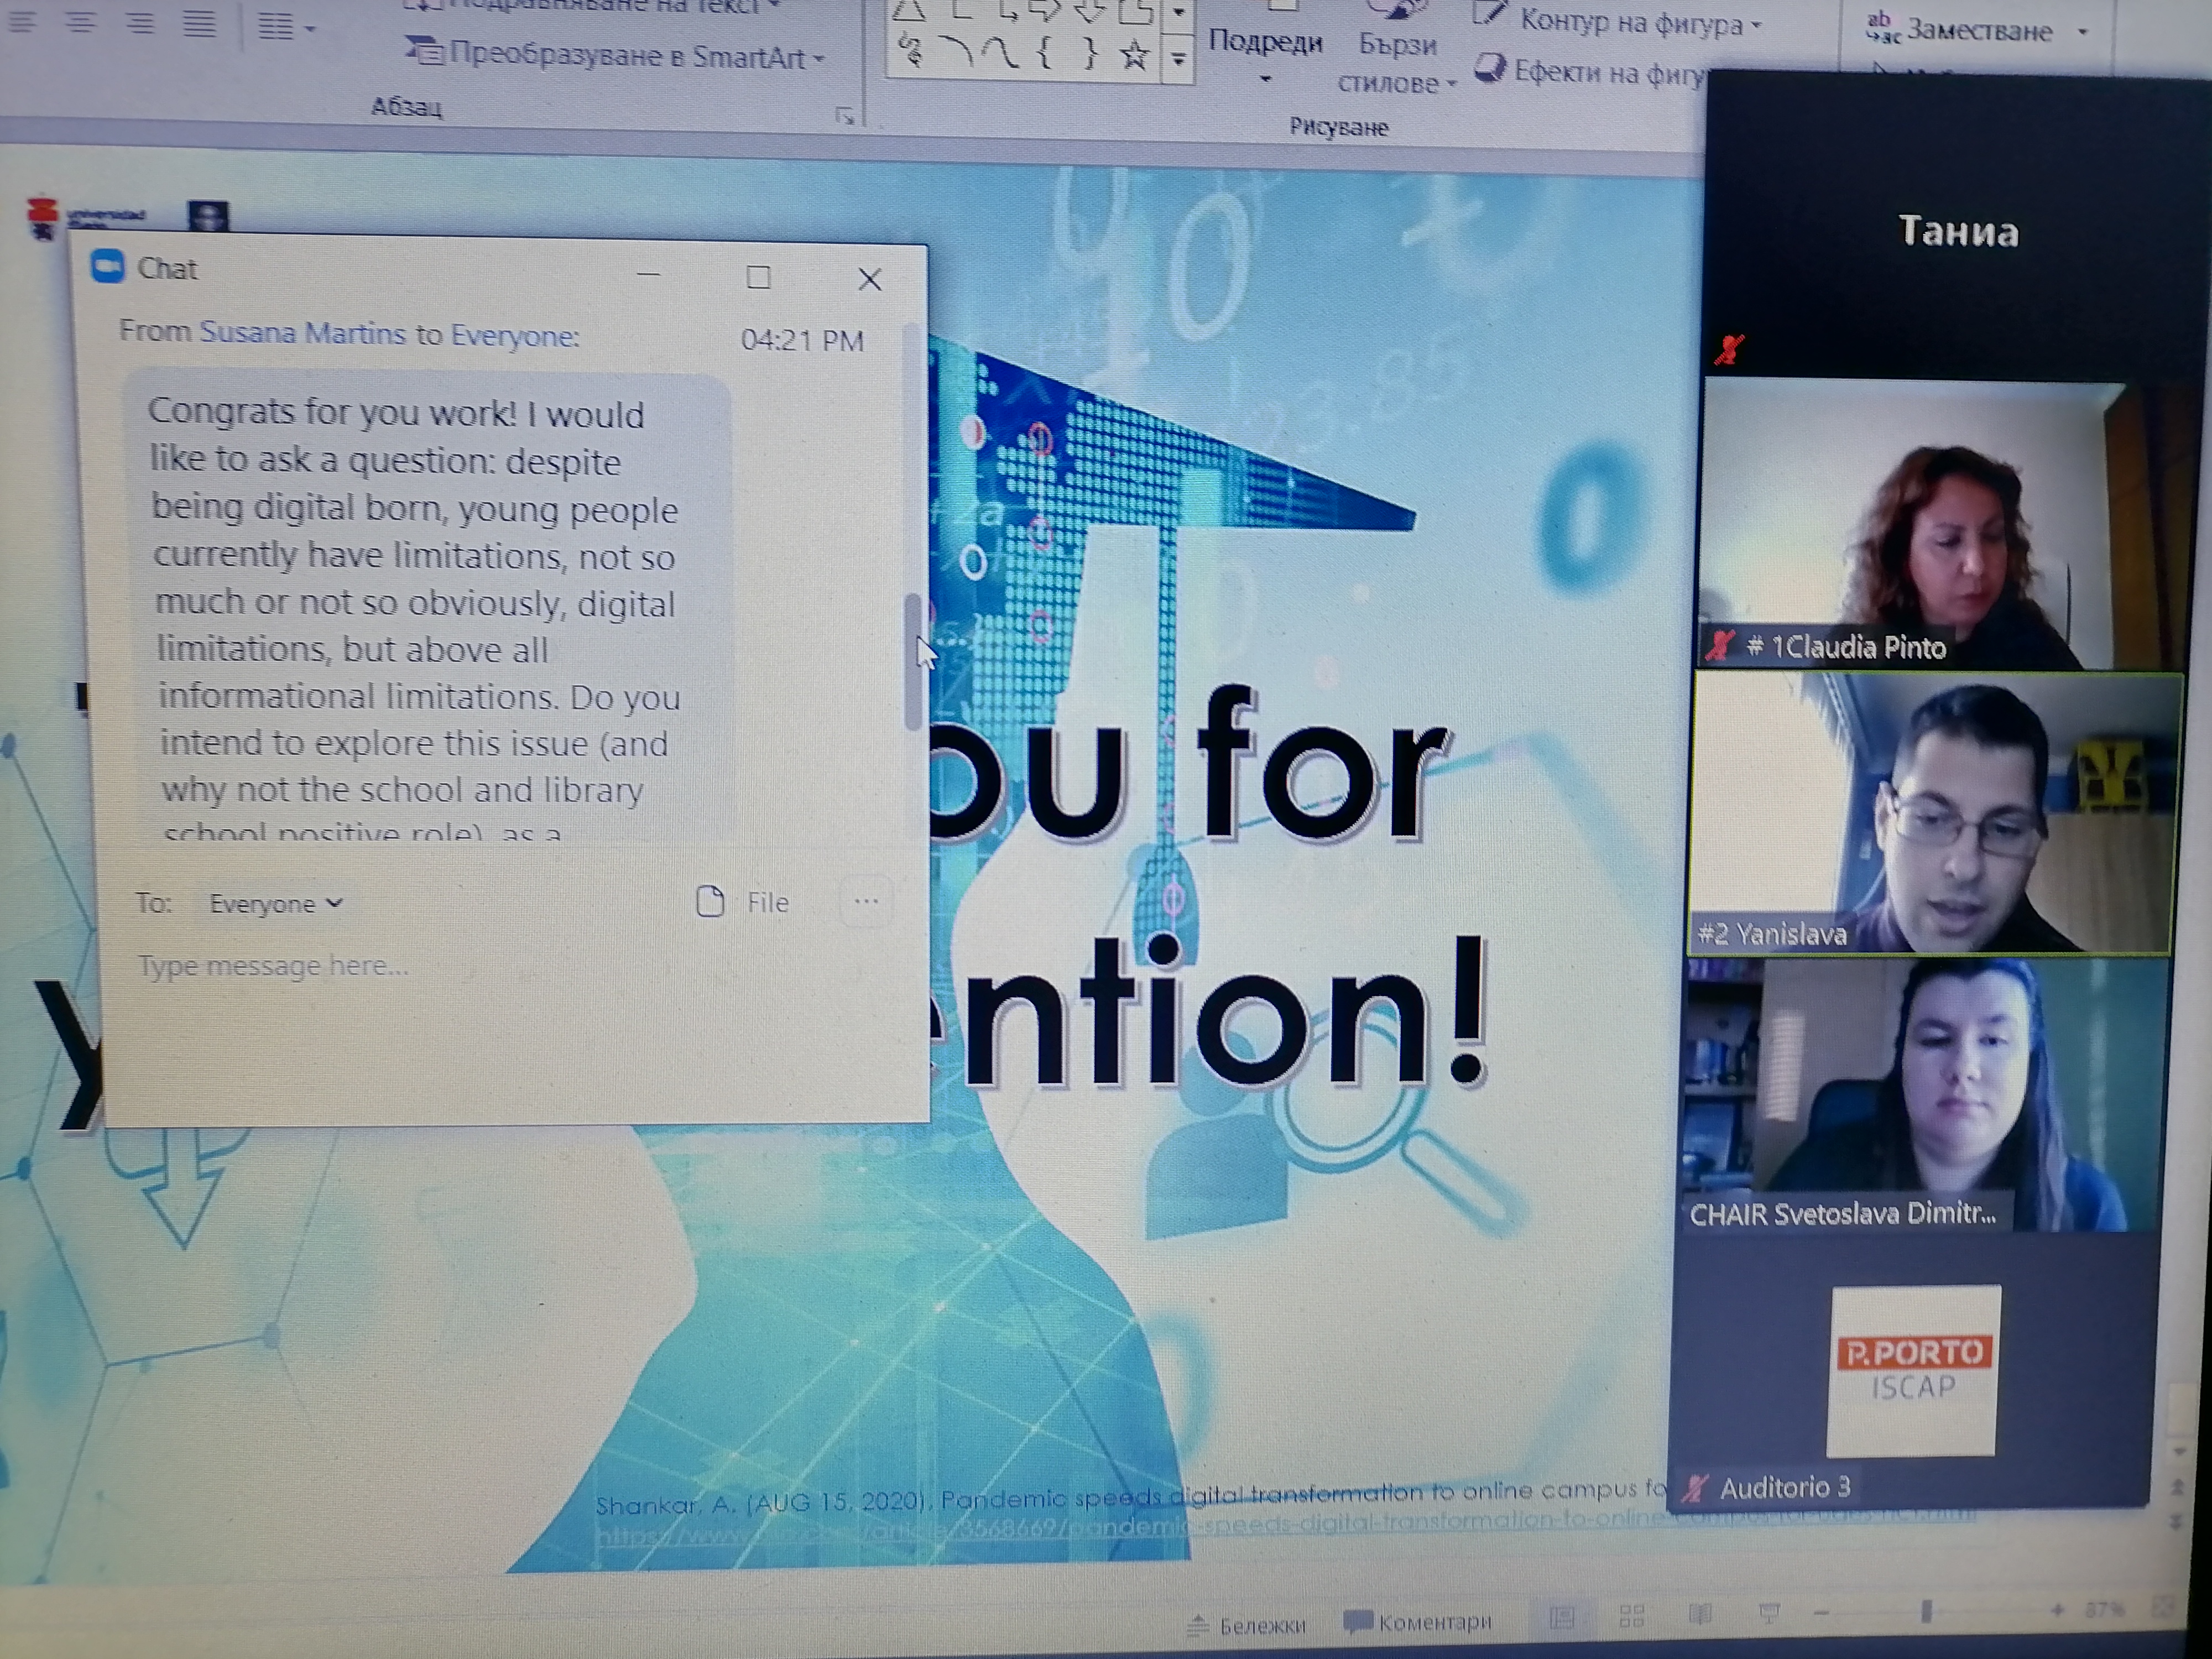Click the Заместване replace button
Image resolution: width=2212 pixels, height=1659 pixels.
(1975, 31)
